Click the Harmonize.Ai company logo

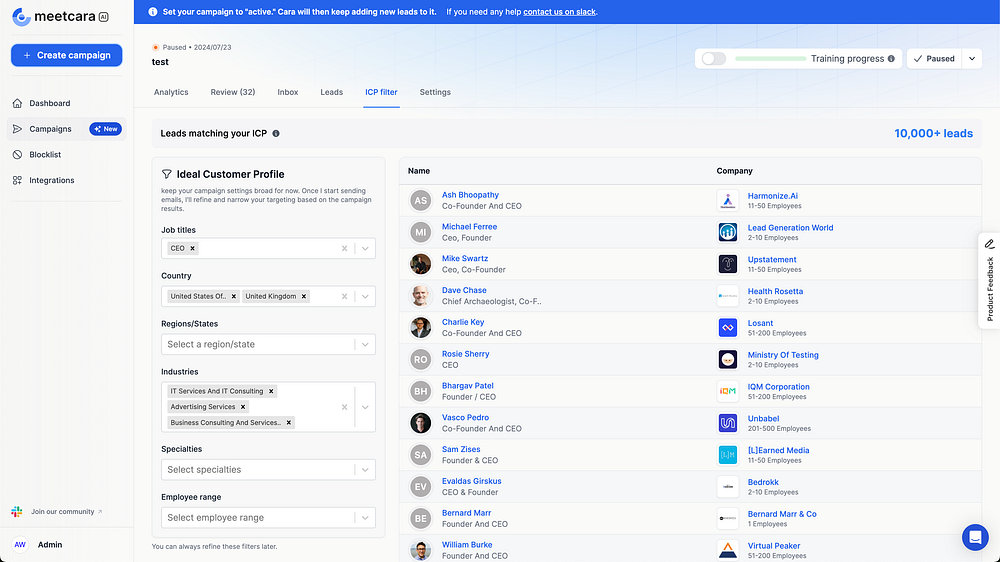[x=728, y=200]
